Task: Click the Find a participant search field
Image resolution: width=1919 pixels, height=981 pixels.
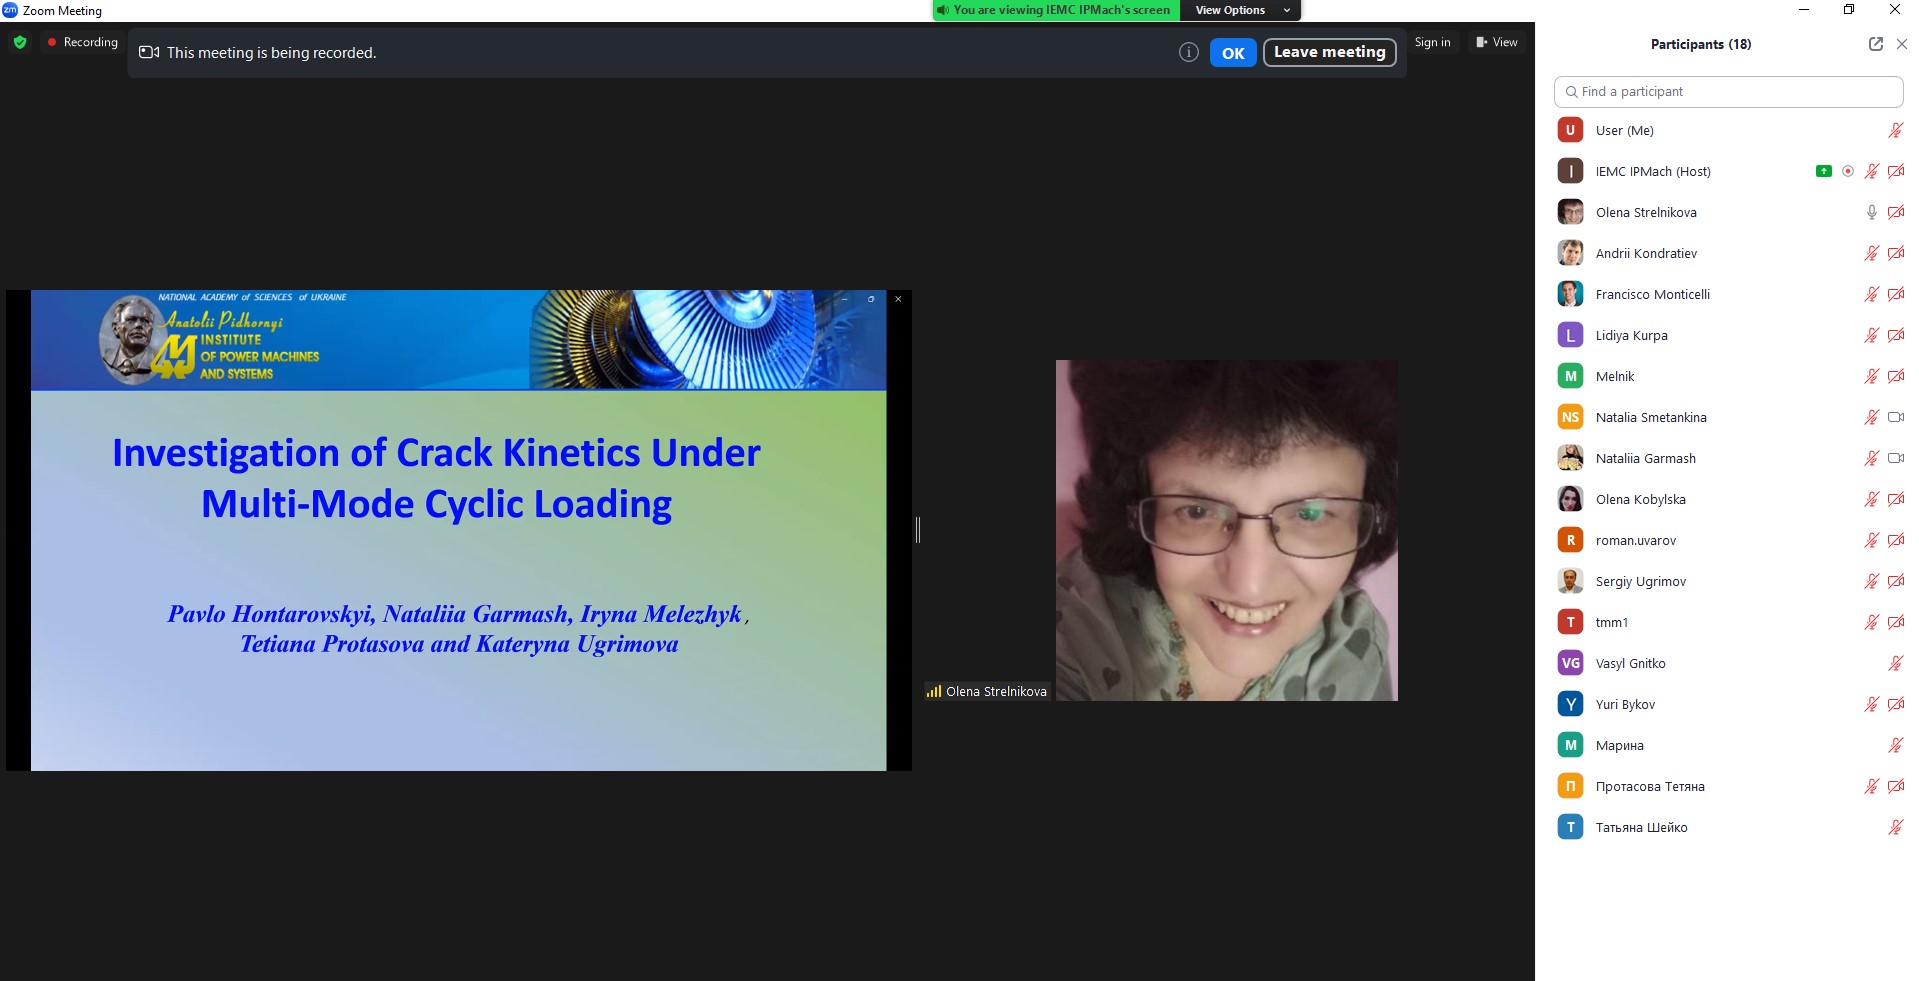Action: [1728, 91]
